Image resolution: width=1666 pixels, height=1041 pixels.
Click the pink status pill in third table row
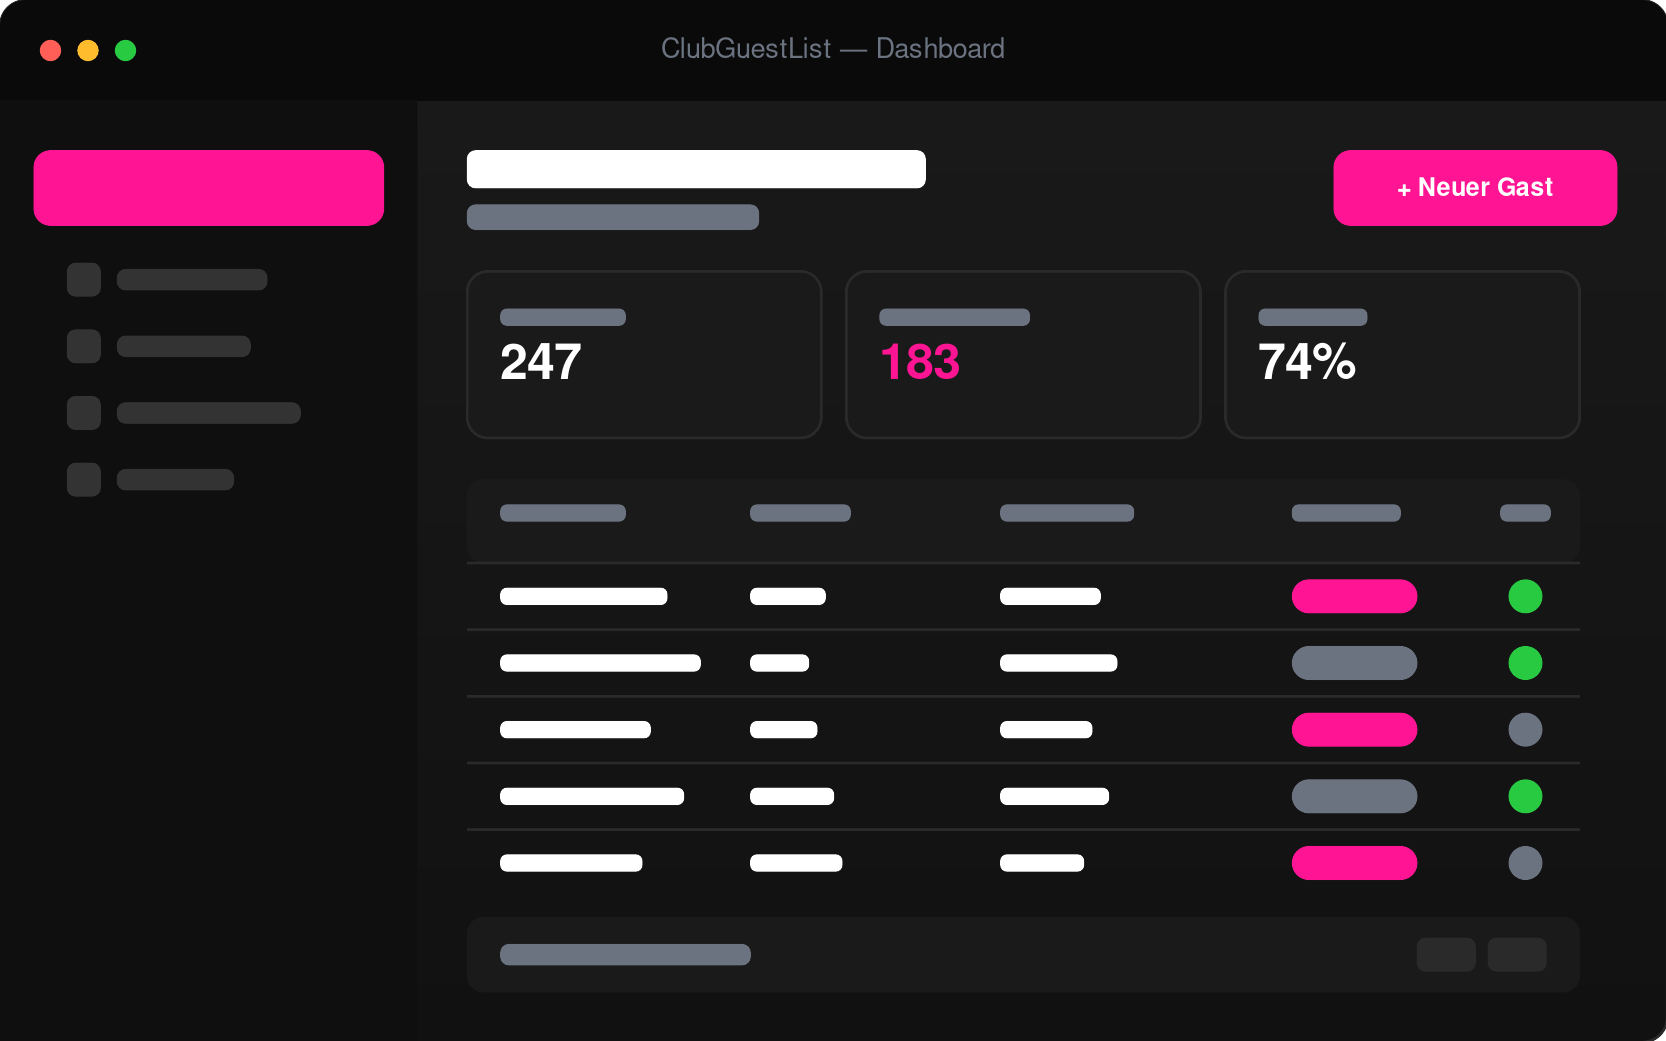(x=1354, y=730)
